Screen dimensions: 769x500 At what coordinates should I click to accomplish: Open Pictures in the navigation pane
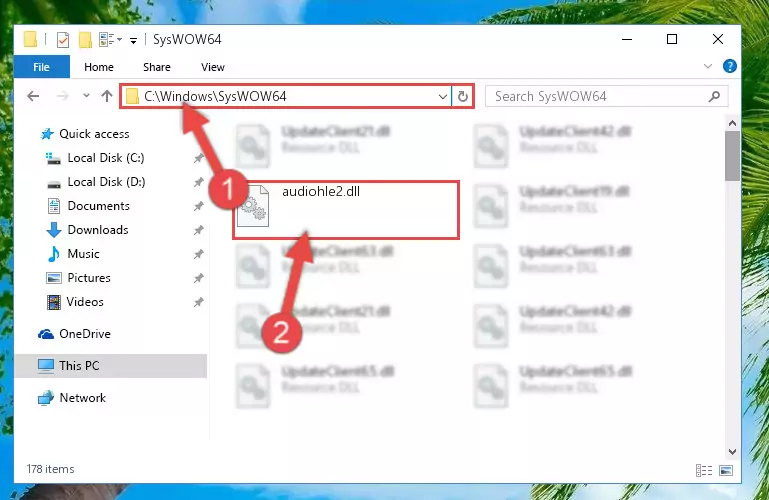click(x=89, y=278)
